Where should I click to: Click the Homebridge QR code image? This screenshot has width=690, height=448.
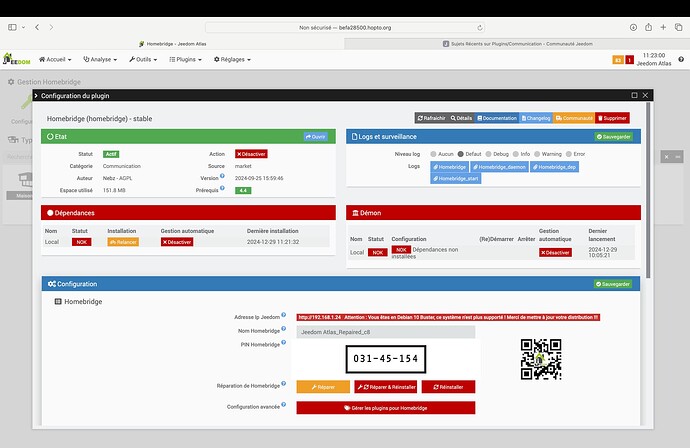[541, 360]
